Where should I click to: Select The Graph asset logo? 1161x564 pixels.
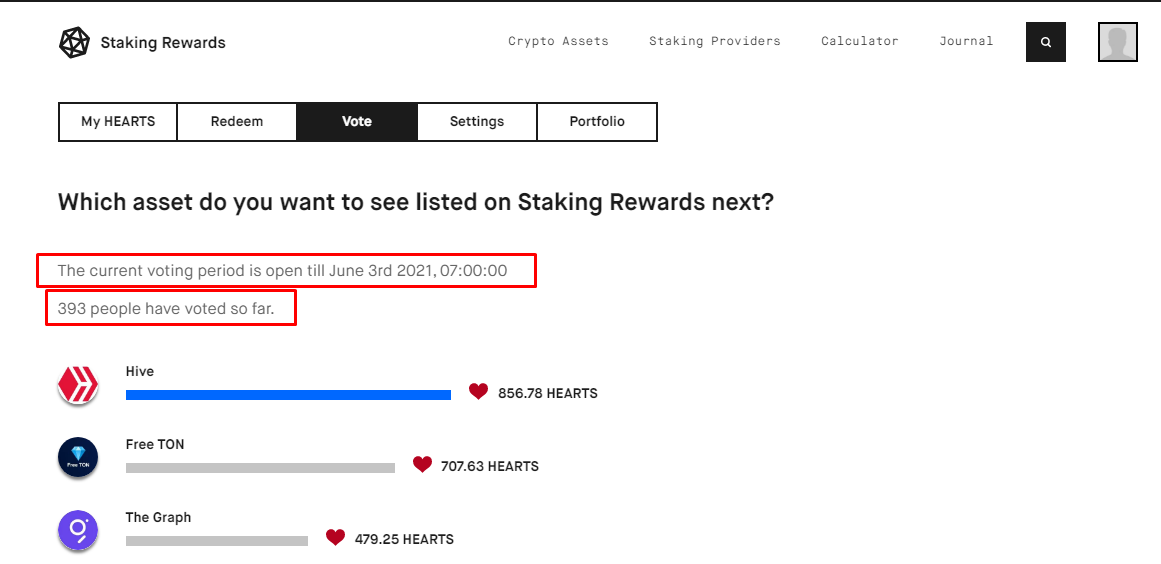coord(78,531)
